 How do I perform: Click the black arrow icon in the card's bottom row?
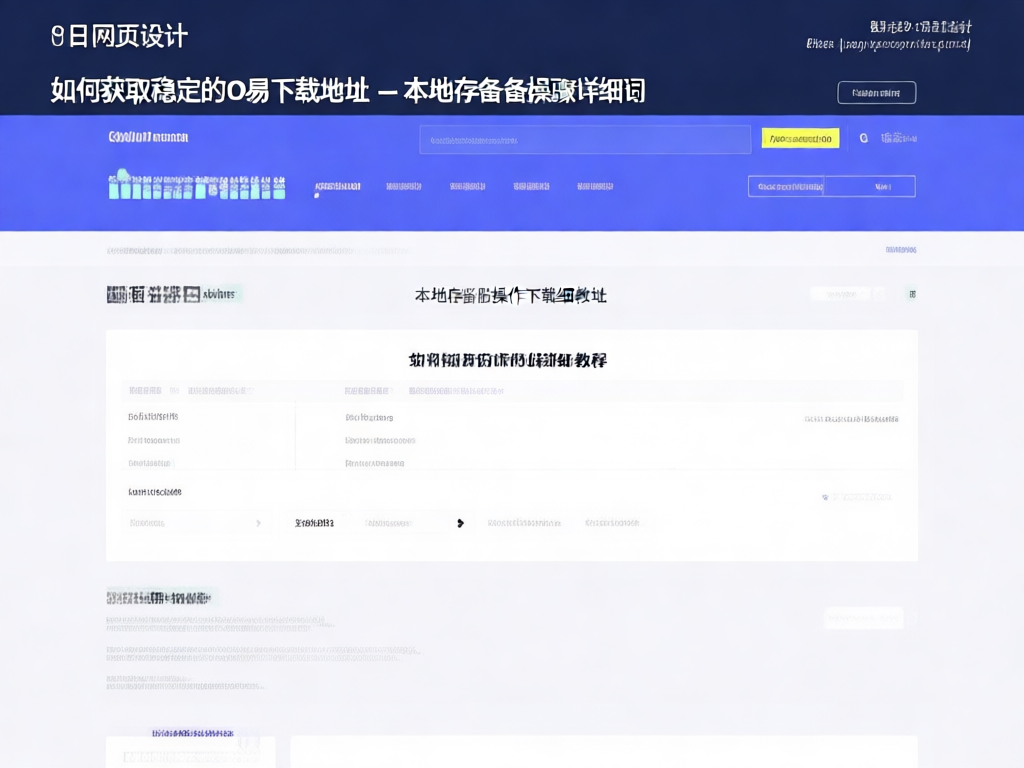pyautogui.click(x=460, y=523)
